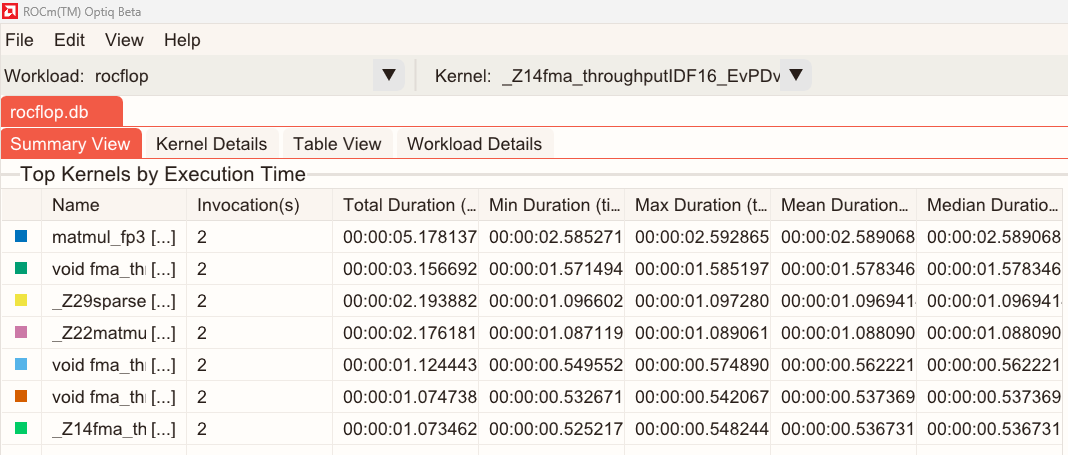This screenshot has width=1068, height=455.
Task: Switch to the Workload Details tab
Action: pos(474,144)
